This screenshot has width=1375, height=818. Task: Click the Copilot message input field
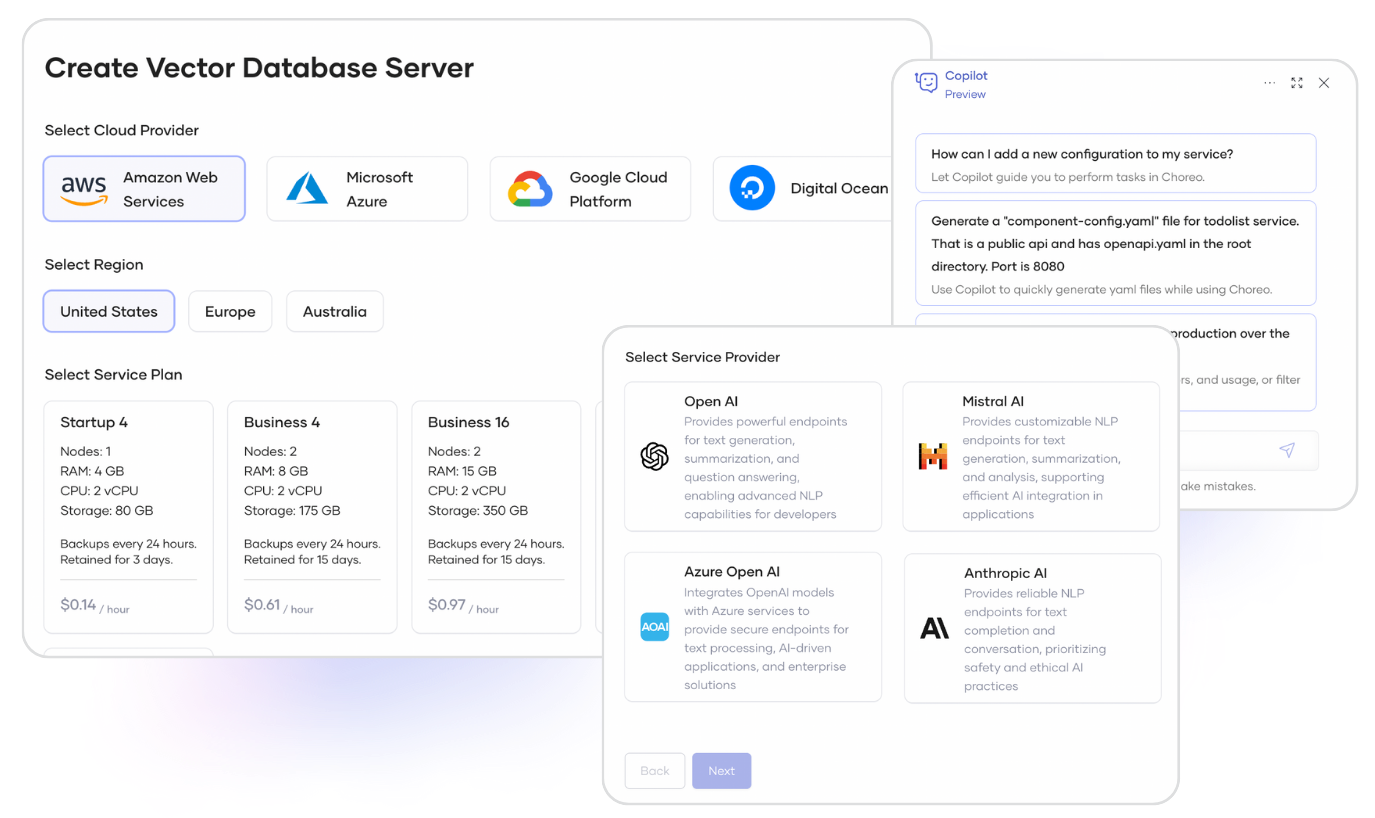pyautogui.click(x=1247, y=450)
